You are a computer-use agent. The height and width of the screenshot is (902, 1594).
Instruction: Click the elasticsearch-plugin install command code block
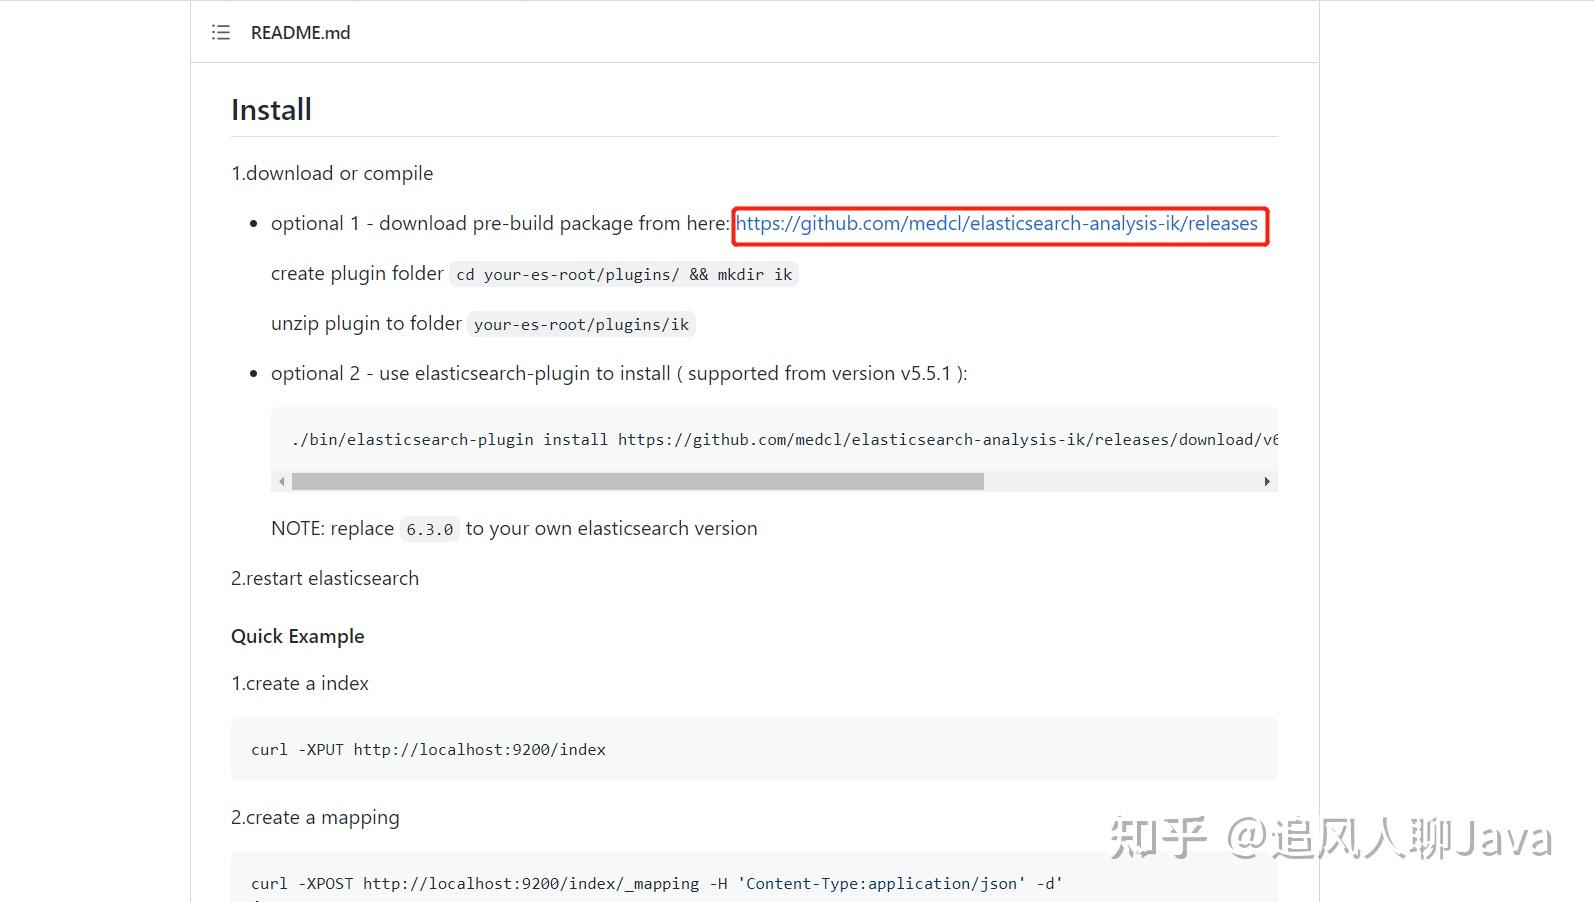click(x=774, y=440)
